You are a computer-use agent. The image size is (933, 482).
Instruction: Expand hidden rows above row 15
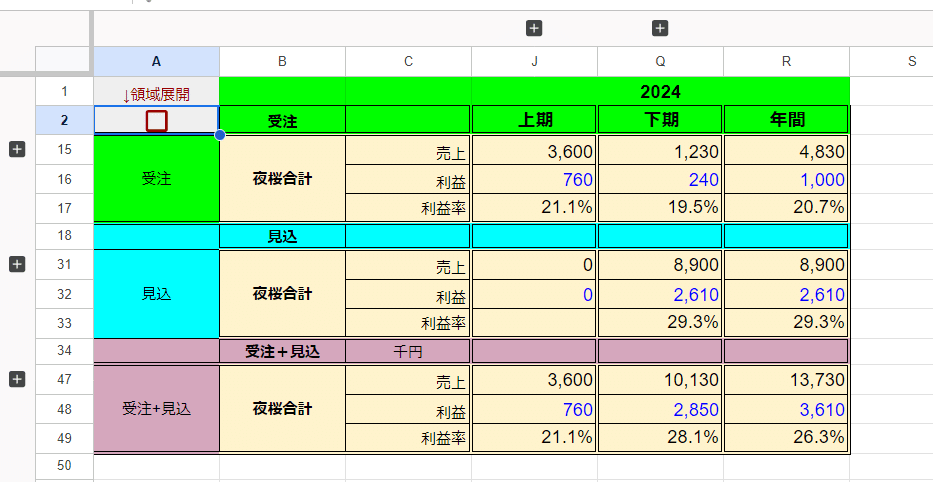click(x=17, y=149)
